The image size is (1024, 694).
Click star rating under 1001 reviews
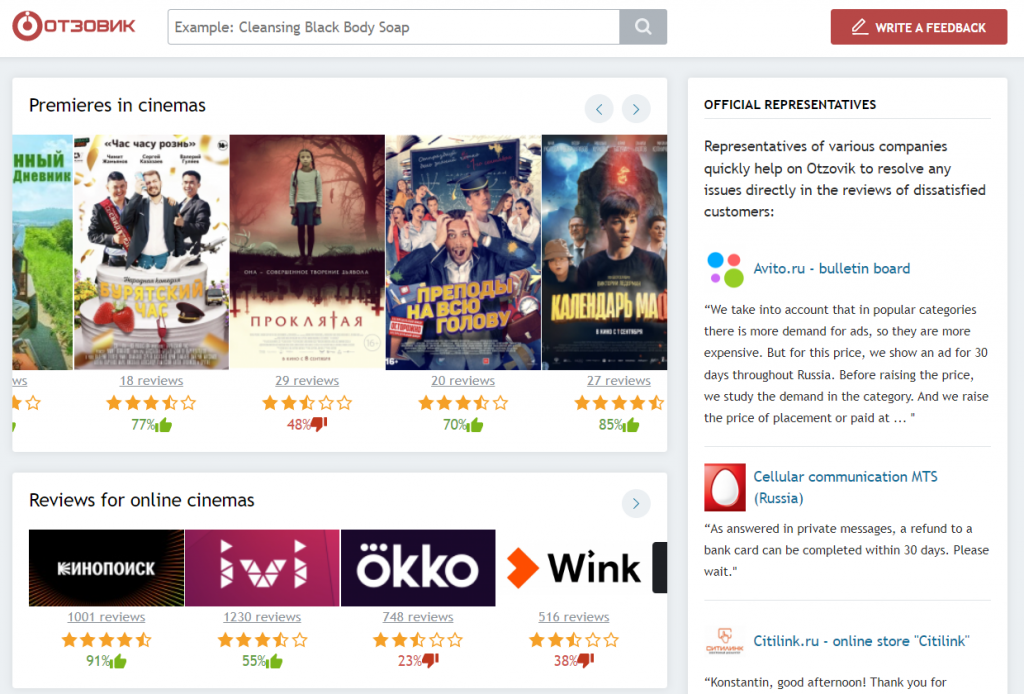click(106, 640)
